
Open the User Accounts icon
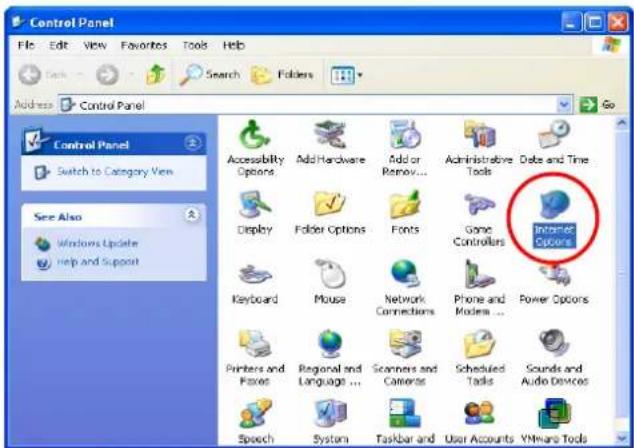479,421
